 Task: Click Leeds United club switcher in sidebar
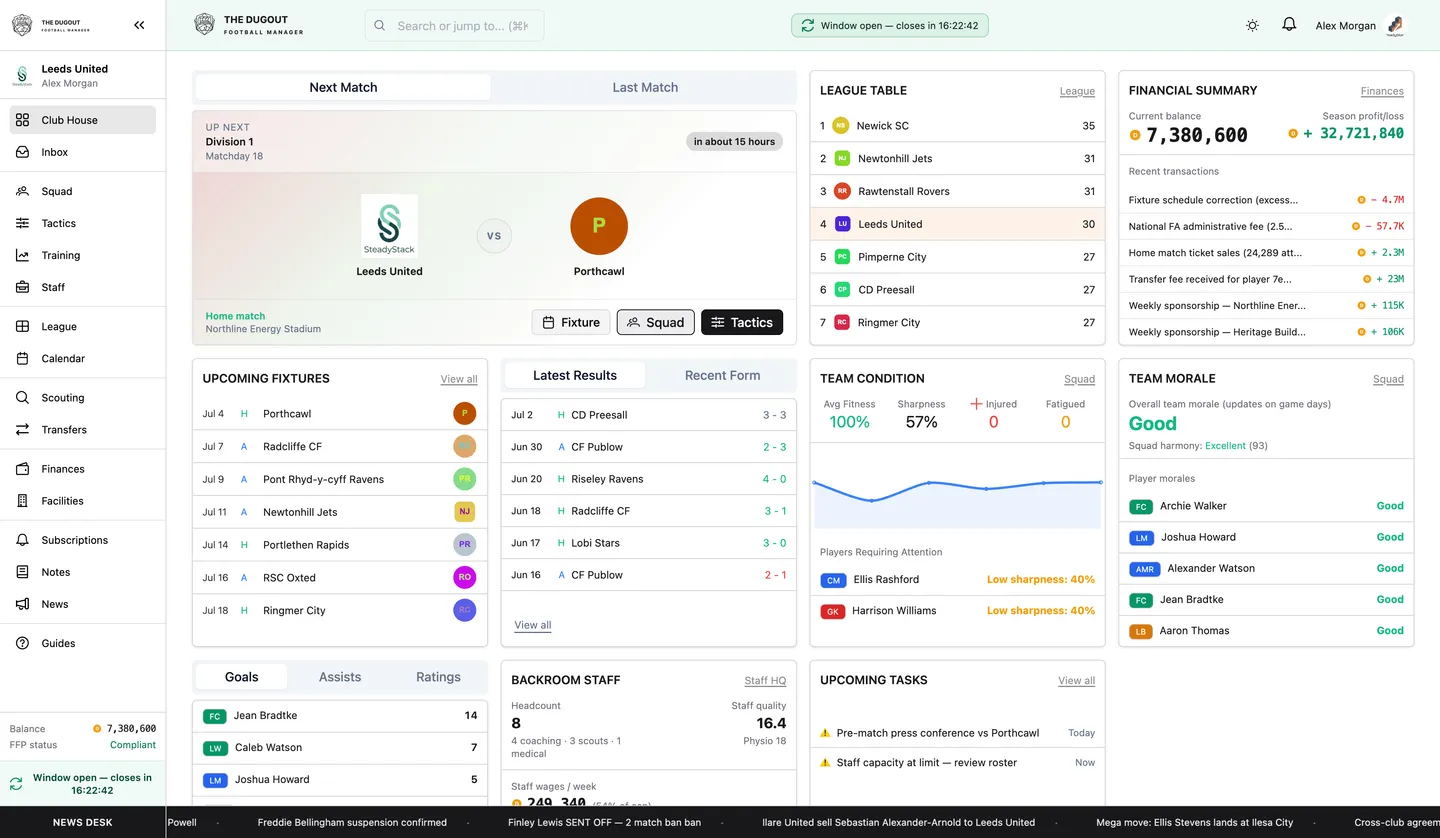(83, 76)
